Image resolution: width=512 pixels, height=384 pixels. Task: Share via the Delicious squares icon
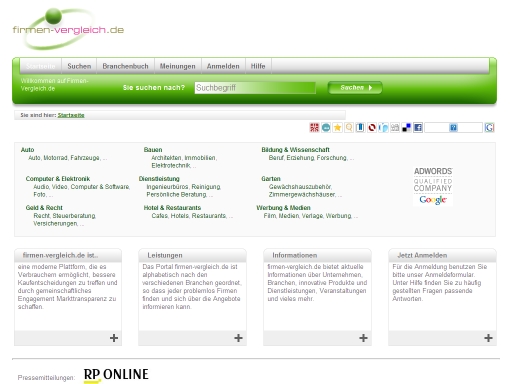(x=406, y=127)
